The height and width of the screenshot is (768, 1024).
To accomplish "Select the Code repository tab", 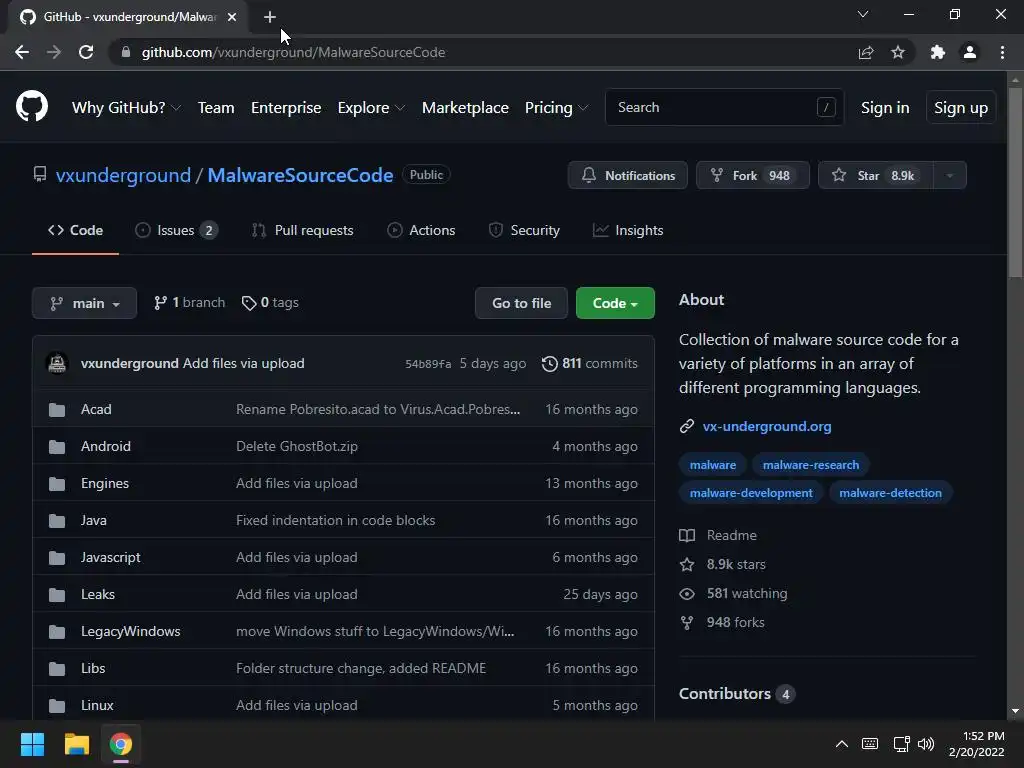I will click(75, 231).
